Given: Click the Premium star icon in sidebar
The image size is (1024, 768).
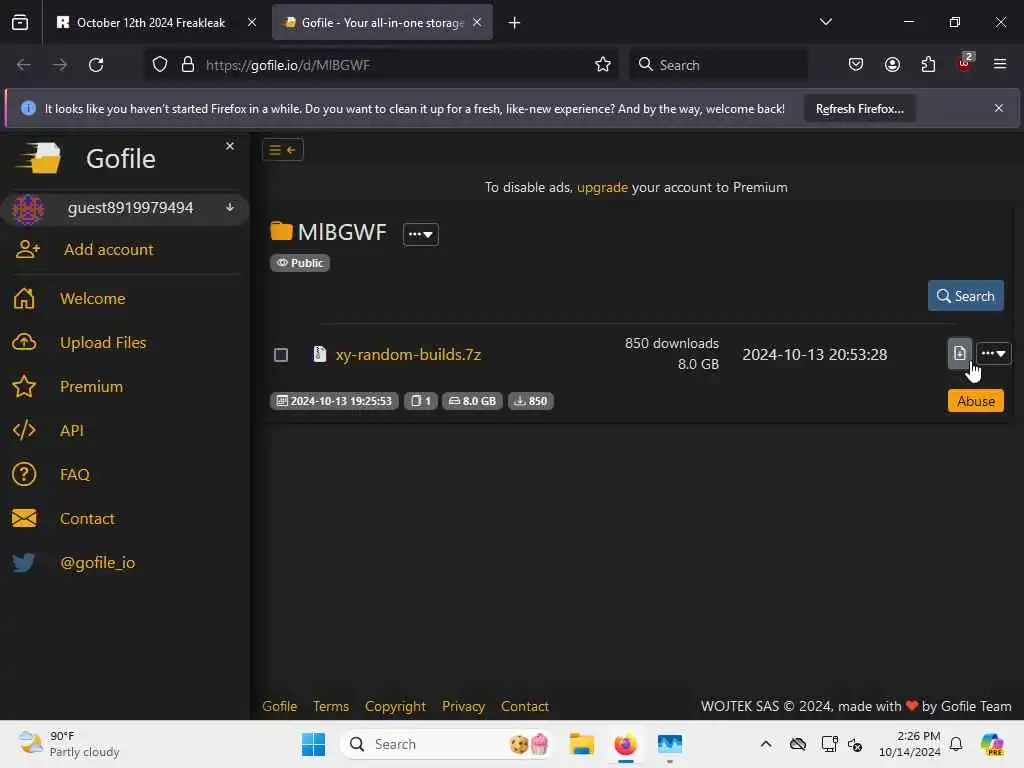Looking at the screenshot, I should click(x=24, y=387).
